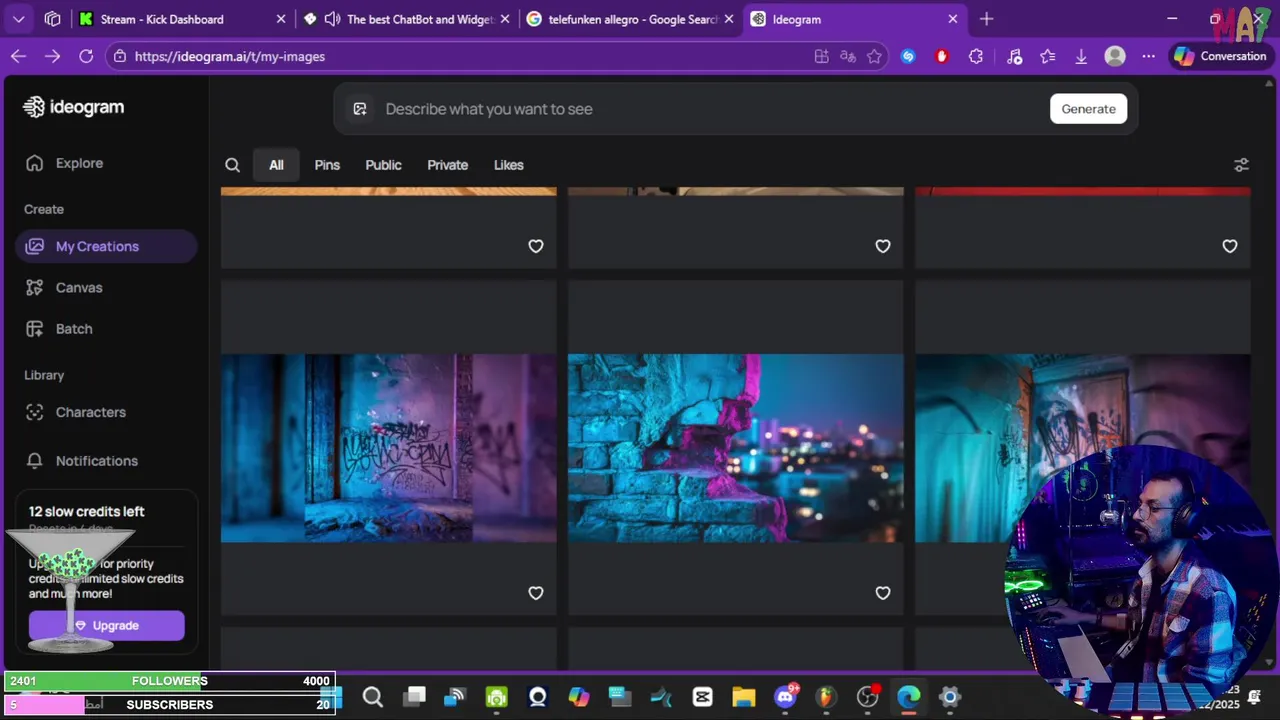The image size is (1280, 720).
Task: Open OBS Studio from taskbar
Action: tap(867, 697)
